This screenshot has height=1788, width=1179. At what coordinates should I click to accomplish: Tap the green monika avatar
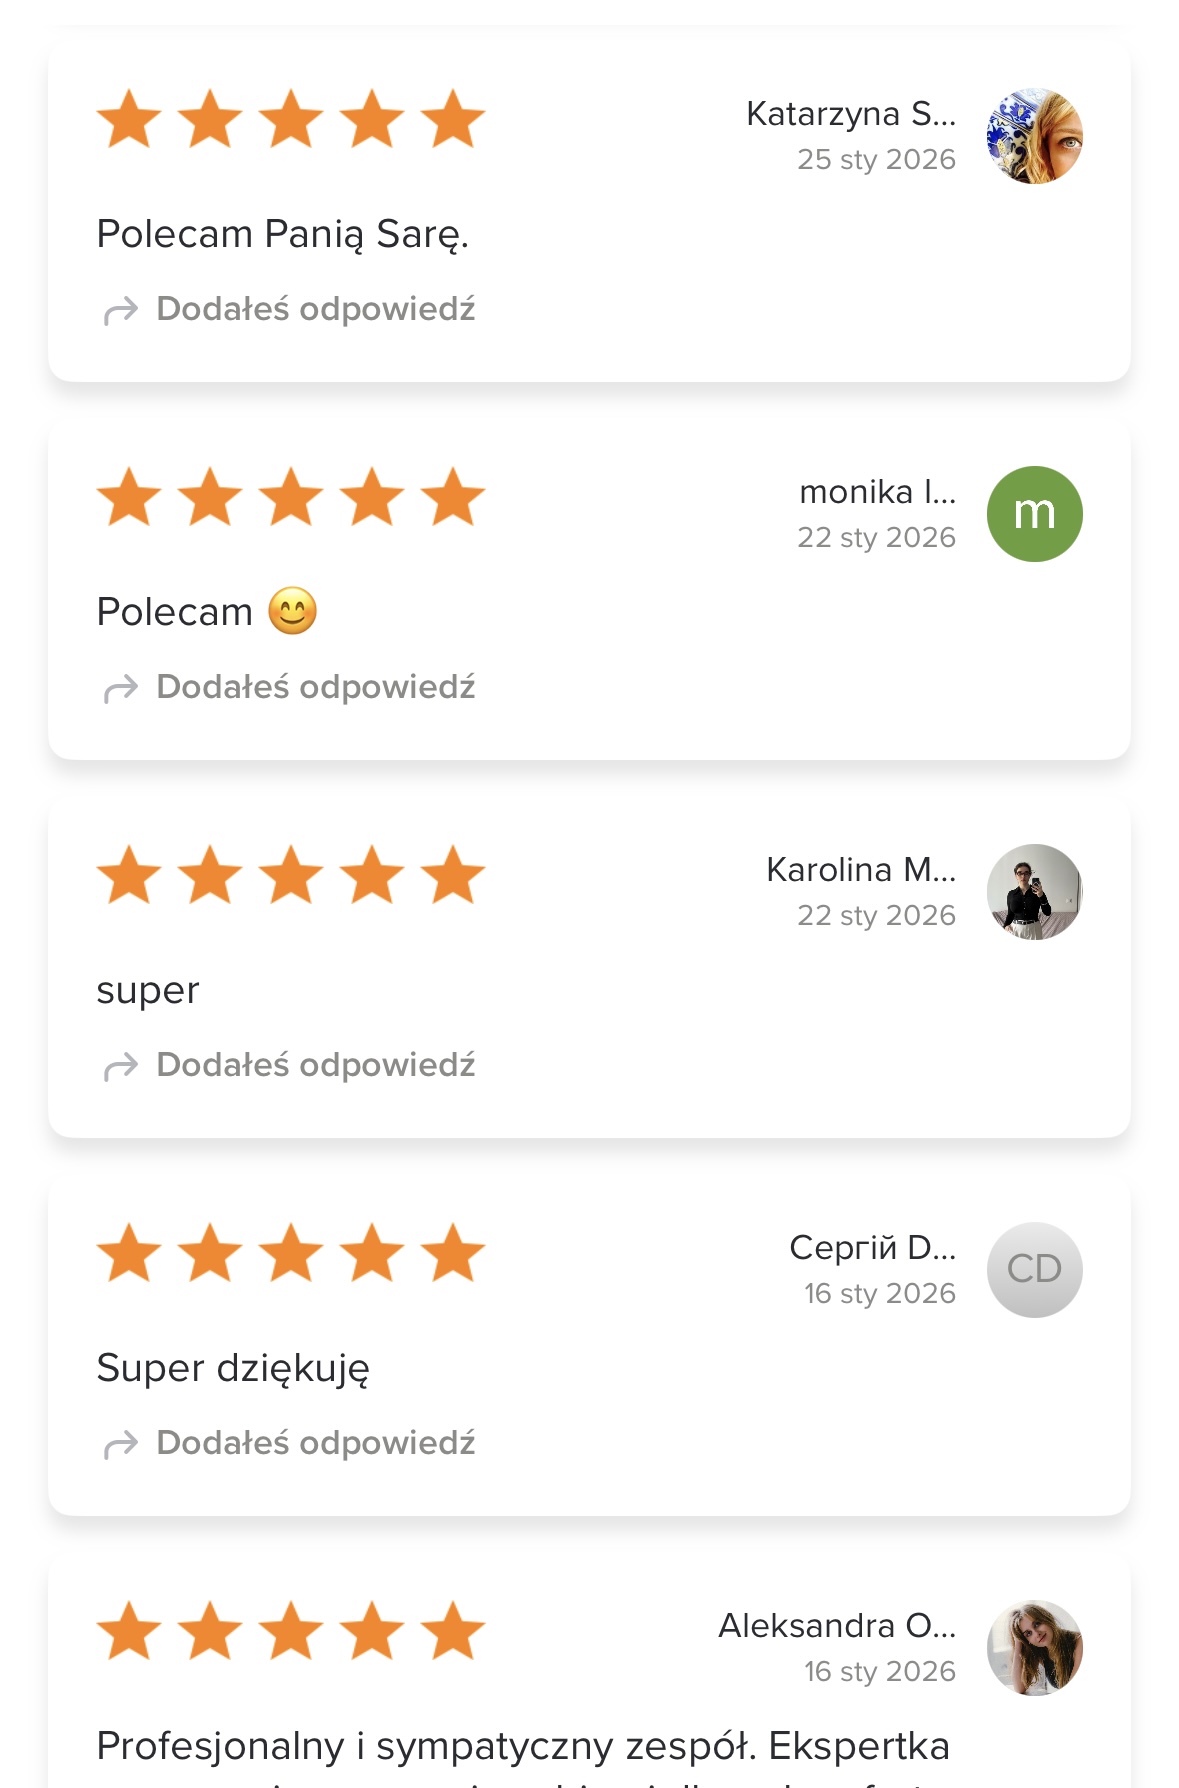click(1034, 514)
